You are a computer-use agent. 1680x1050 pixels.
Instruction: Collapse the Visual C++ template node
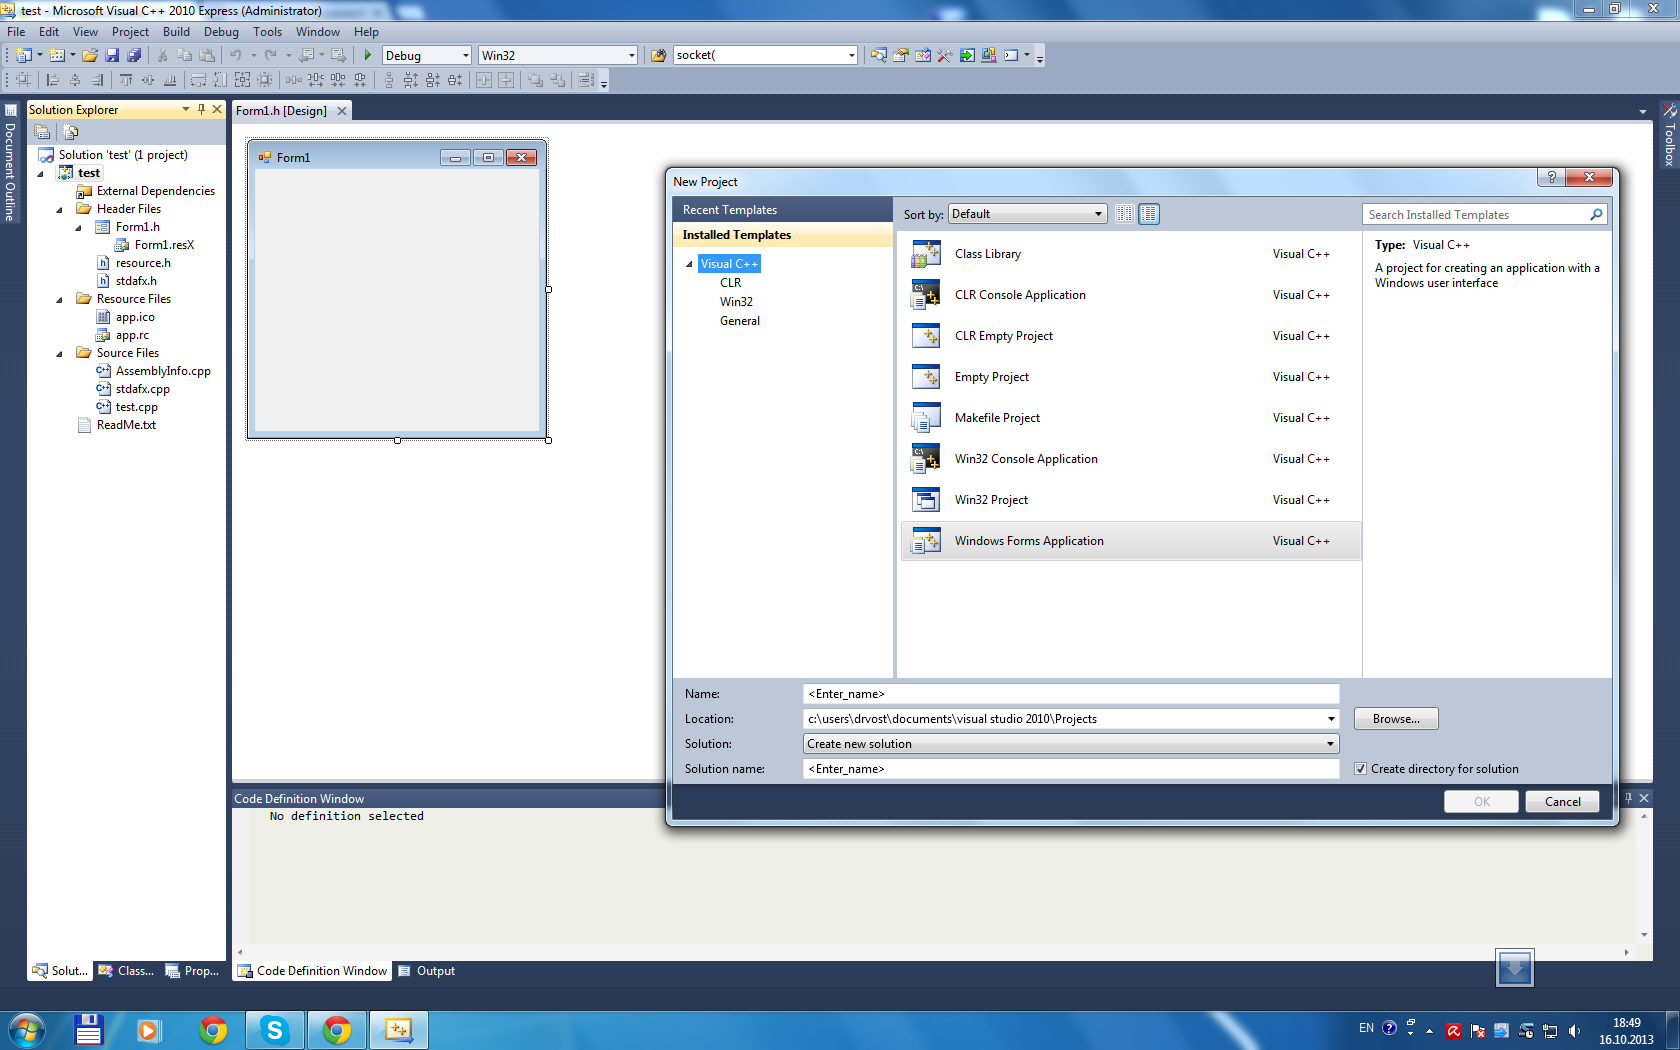click(x=689, y=264)
